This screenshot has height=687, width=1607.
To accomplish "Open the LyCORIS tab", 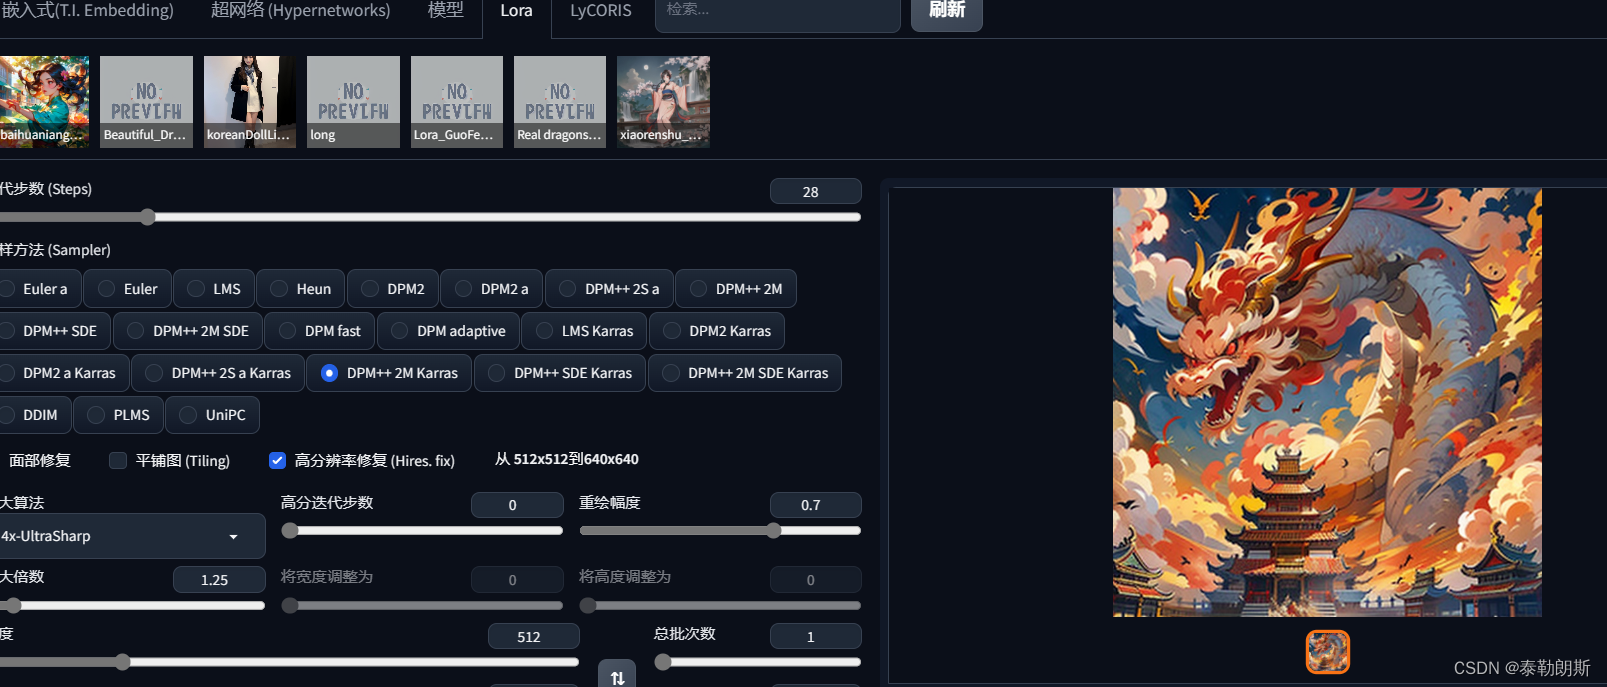I will [601, 11].
